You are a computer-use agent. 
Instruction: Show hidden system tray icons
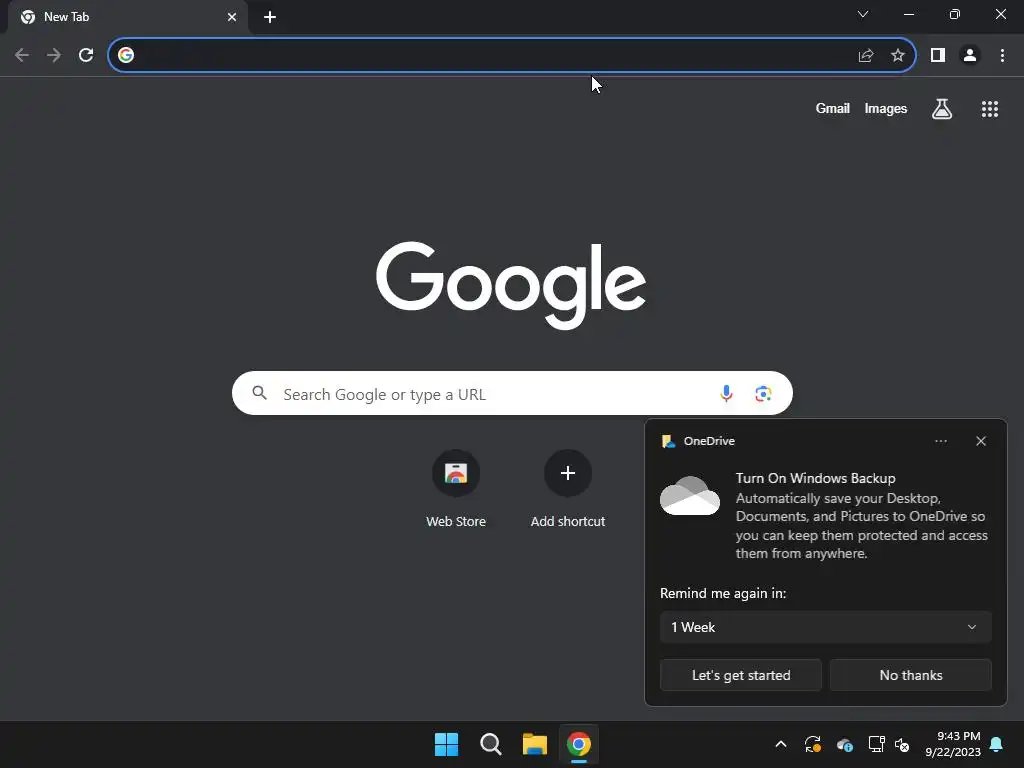[780, 744]
